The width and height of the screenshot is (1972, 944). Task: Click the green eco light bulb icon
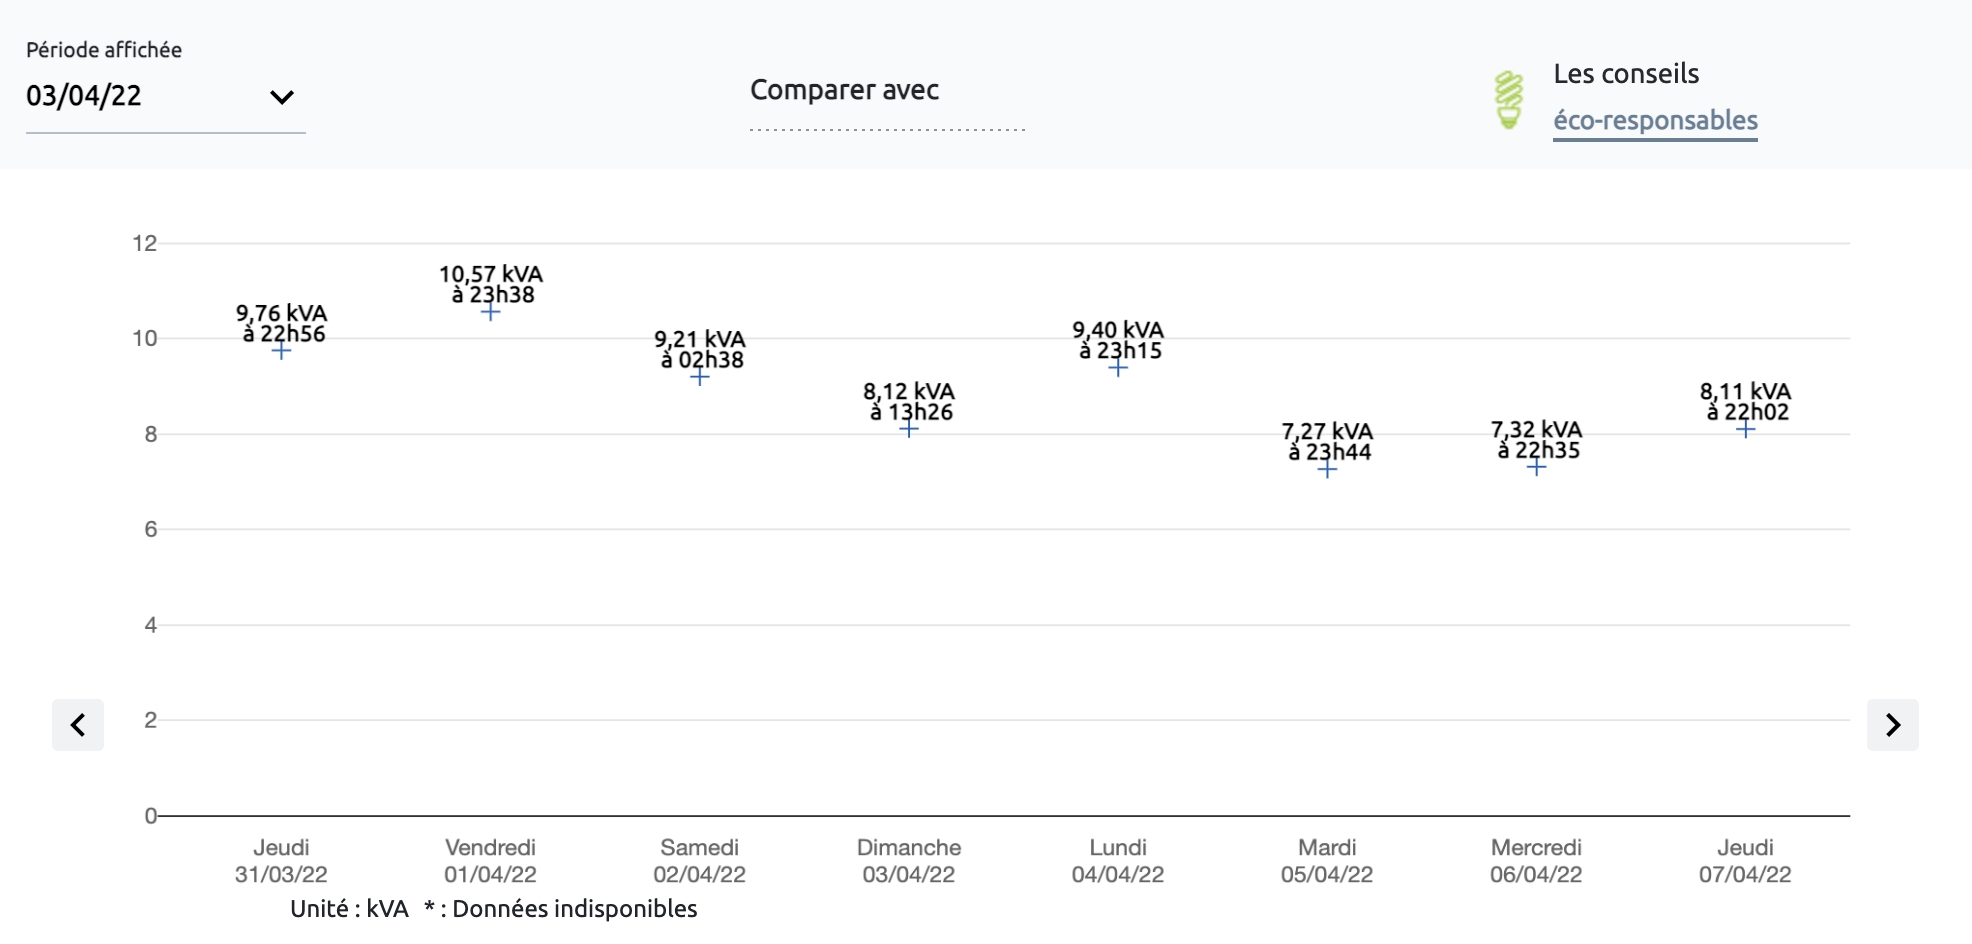1508,100
